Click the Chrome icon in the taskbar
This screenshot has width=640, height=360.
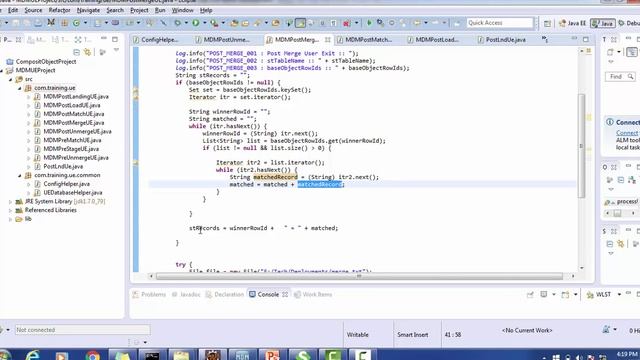[93, 356]
